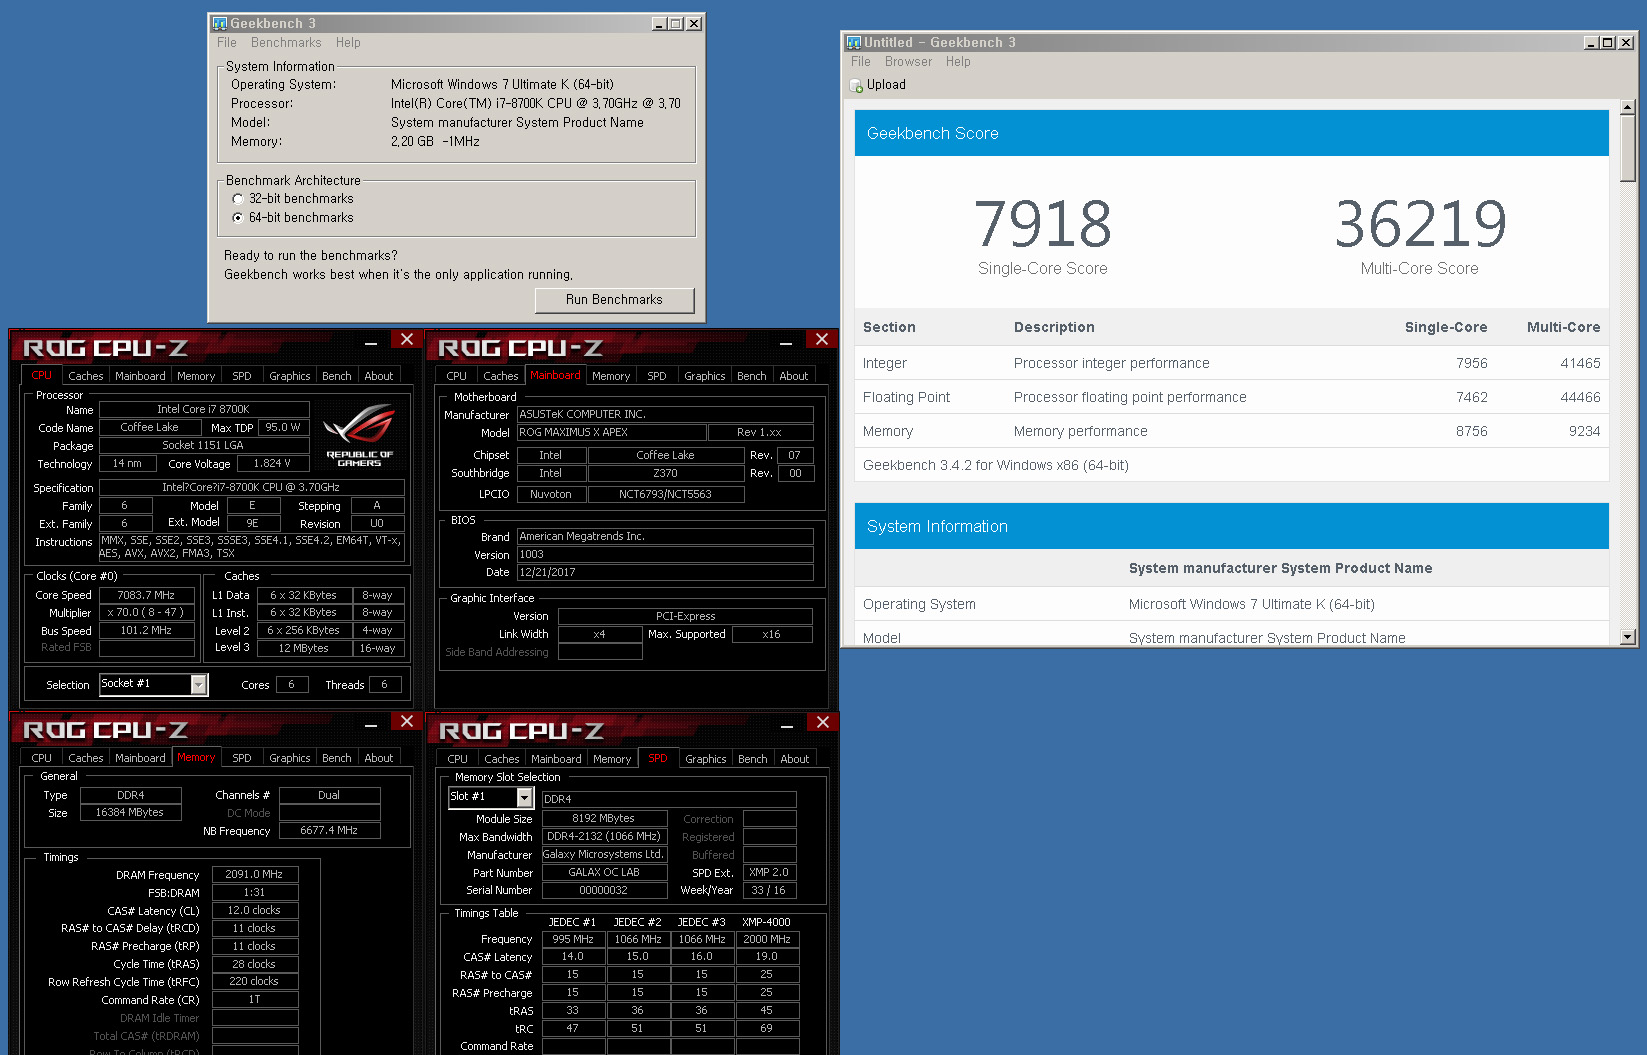This screenshot has width=1647, height=1055.
Task: Click the Intel Core i7 8700K name field
Action: pyautogui.click(x=204, y=409)
